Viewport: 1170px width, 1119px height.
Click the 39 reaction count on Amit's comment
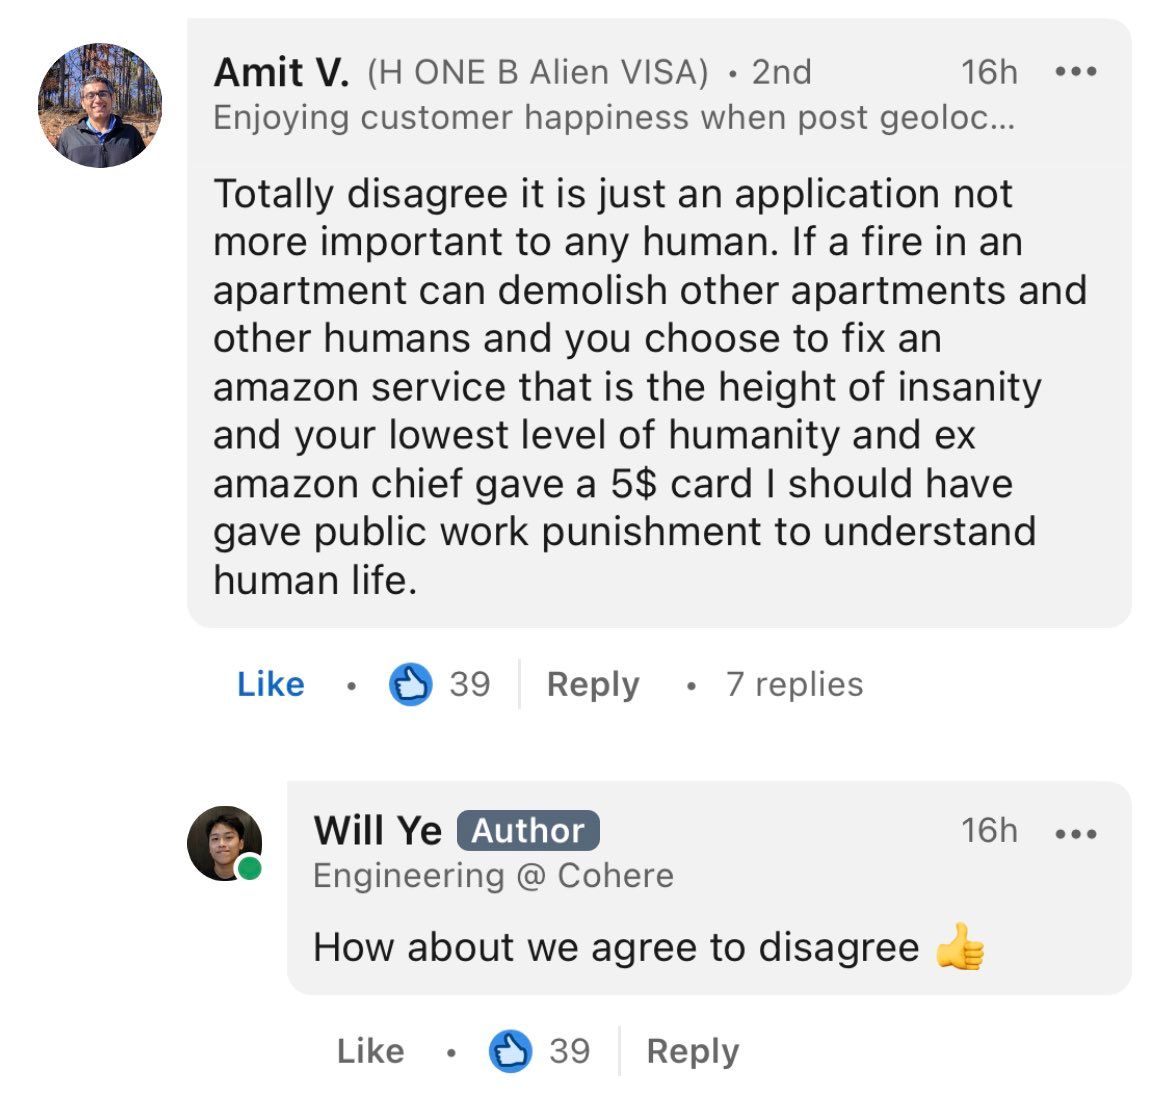coord(470,684)
